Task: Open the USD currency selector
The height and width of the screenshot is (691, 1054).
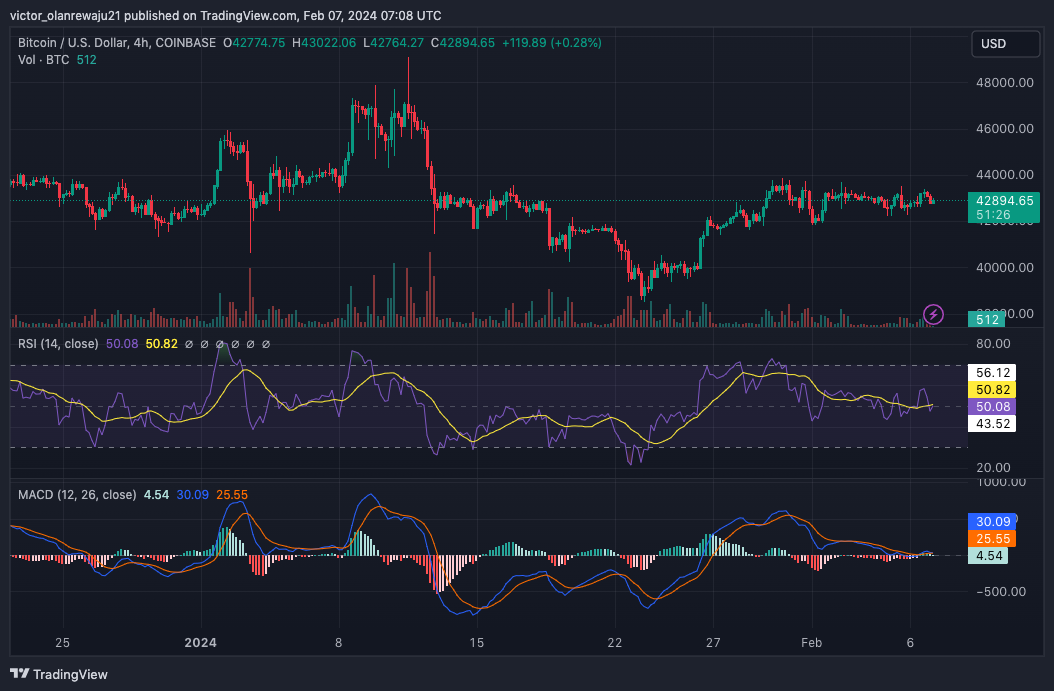Action: click(x=1006, y=44)
